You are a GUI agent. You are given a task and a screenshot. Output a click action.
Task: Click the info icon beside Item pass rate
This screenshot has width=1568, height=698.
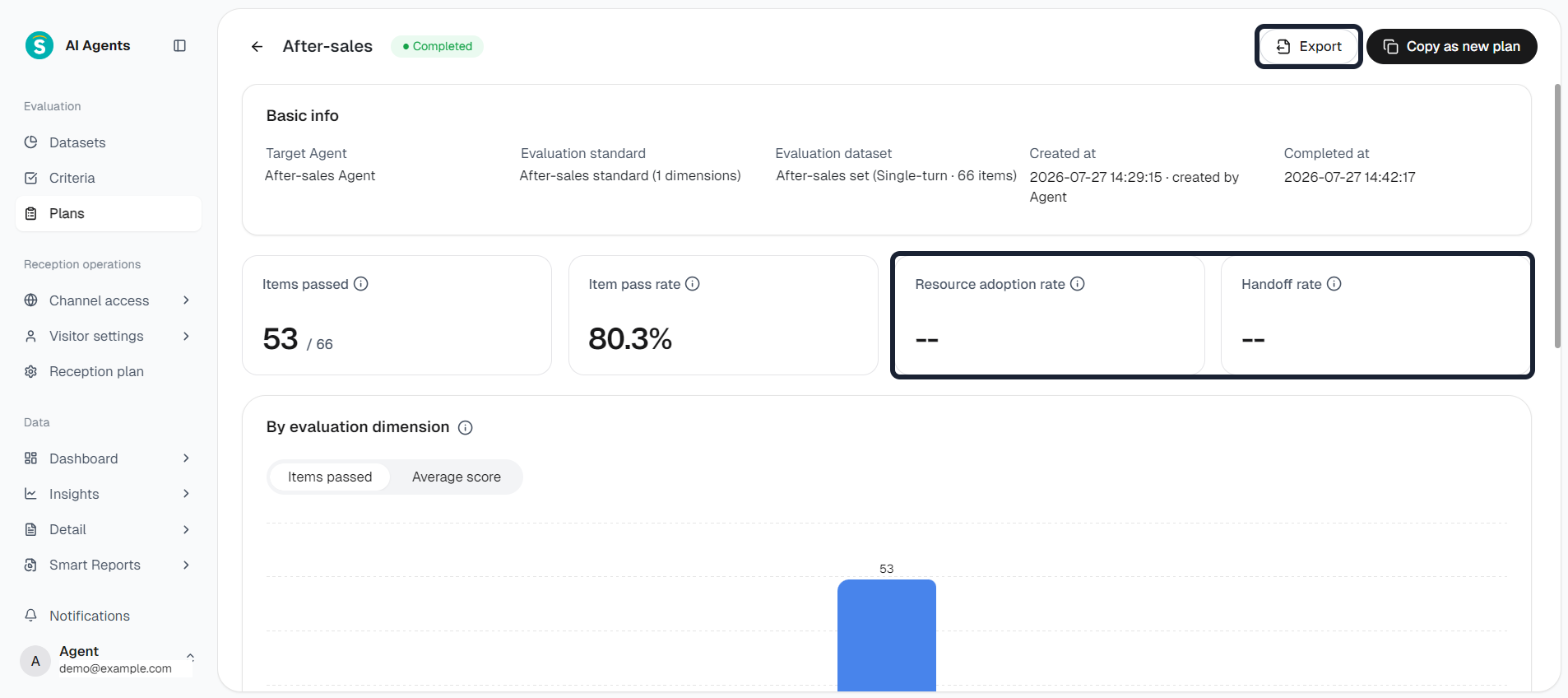[692, 284]
